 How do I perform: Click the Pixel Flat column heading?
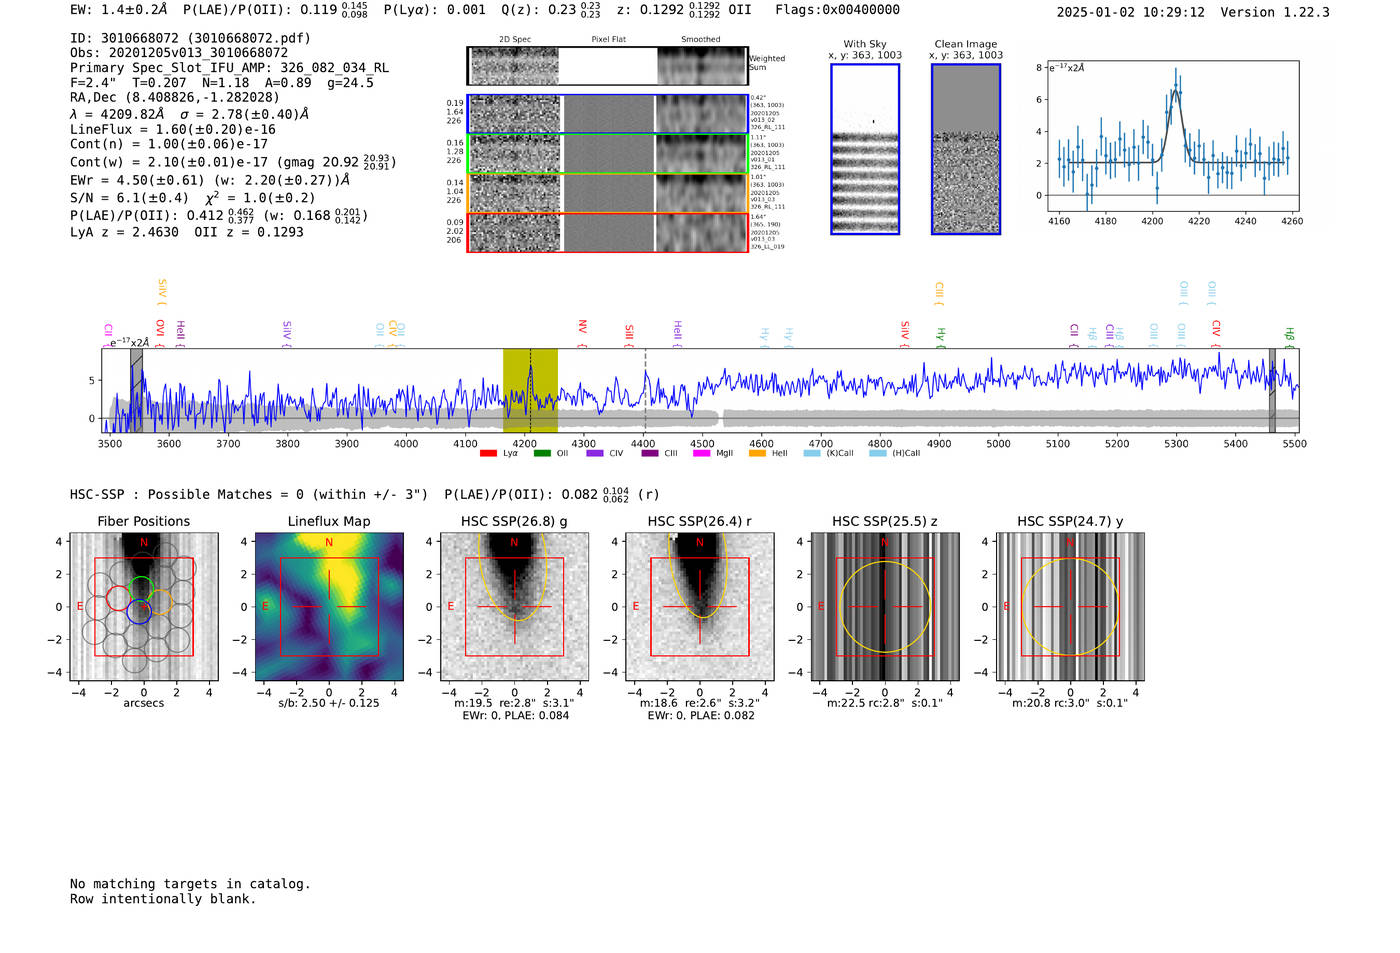[608, 40]
